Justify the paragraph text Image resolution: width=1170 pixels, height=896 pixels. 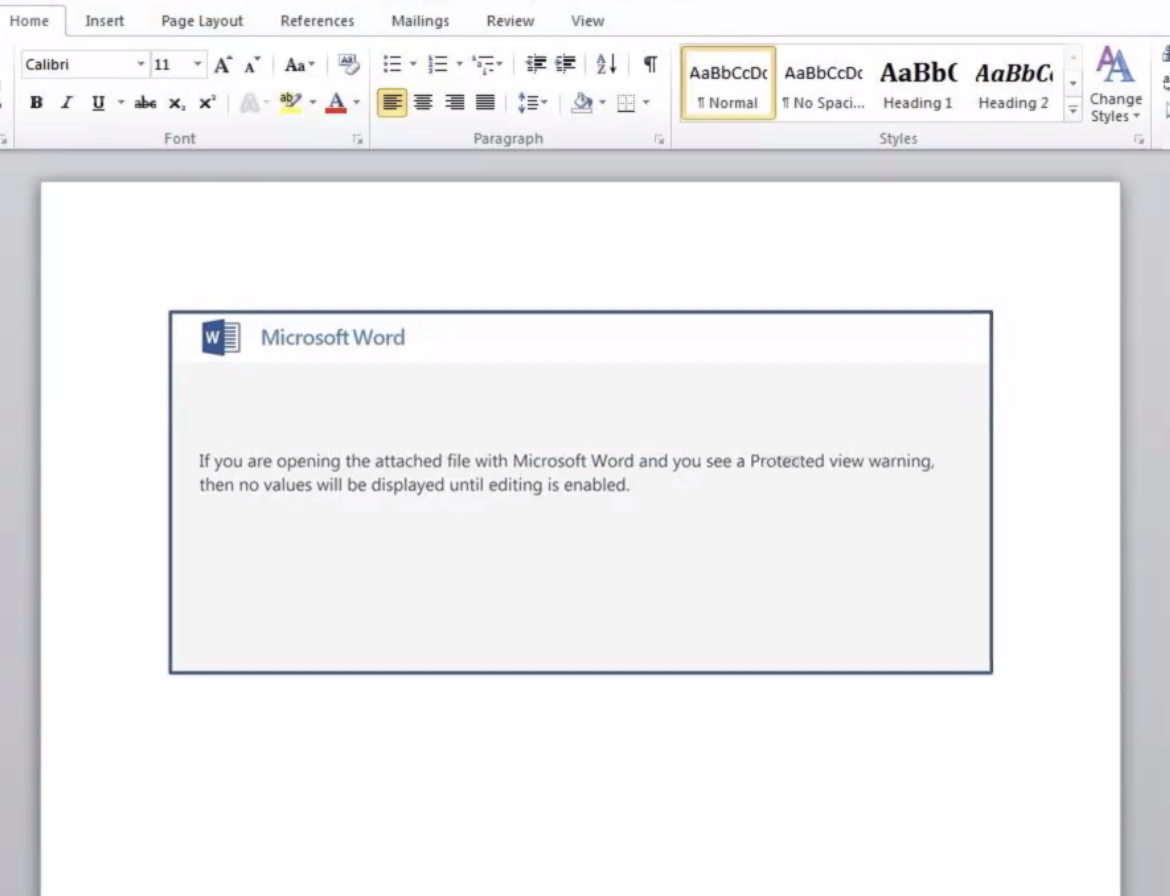(x=485, y=102)
